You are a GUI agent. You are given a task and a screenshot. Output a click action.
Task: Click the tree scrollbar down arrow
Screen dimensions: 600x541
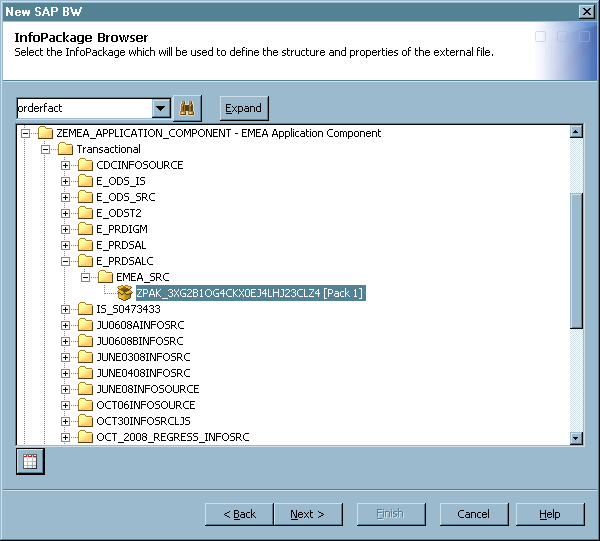point(576,437)
